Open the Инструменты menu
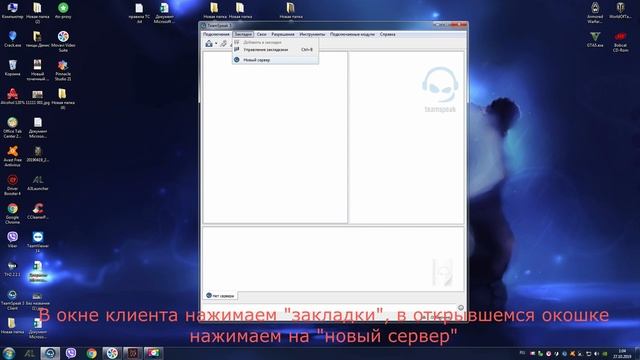Screen dimensions: 640x360 coord(312,34)
